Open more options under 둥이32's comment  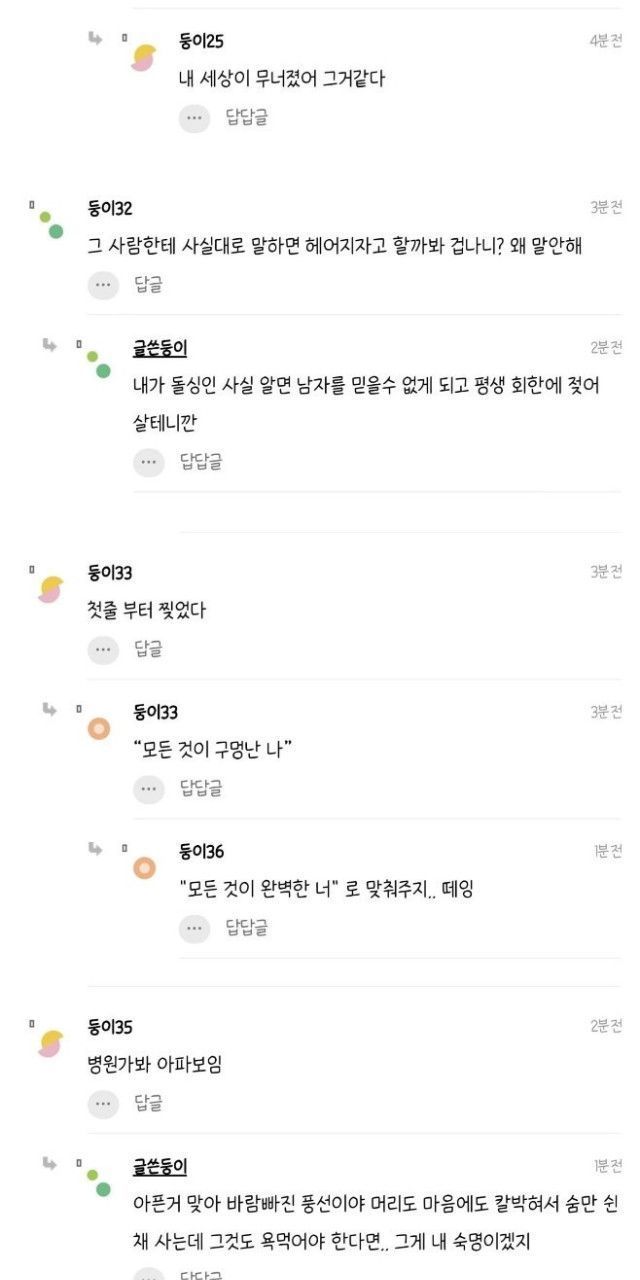(x=103, y=285)
